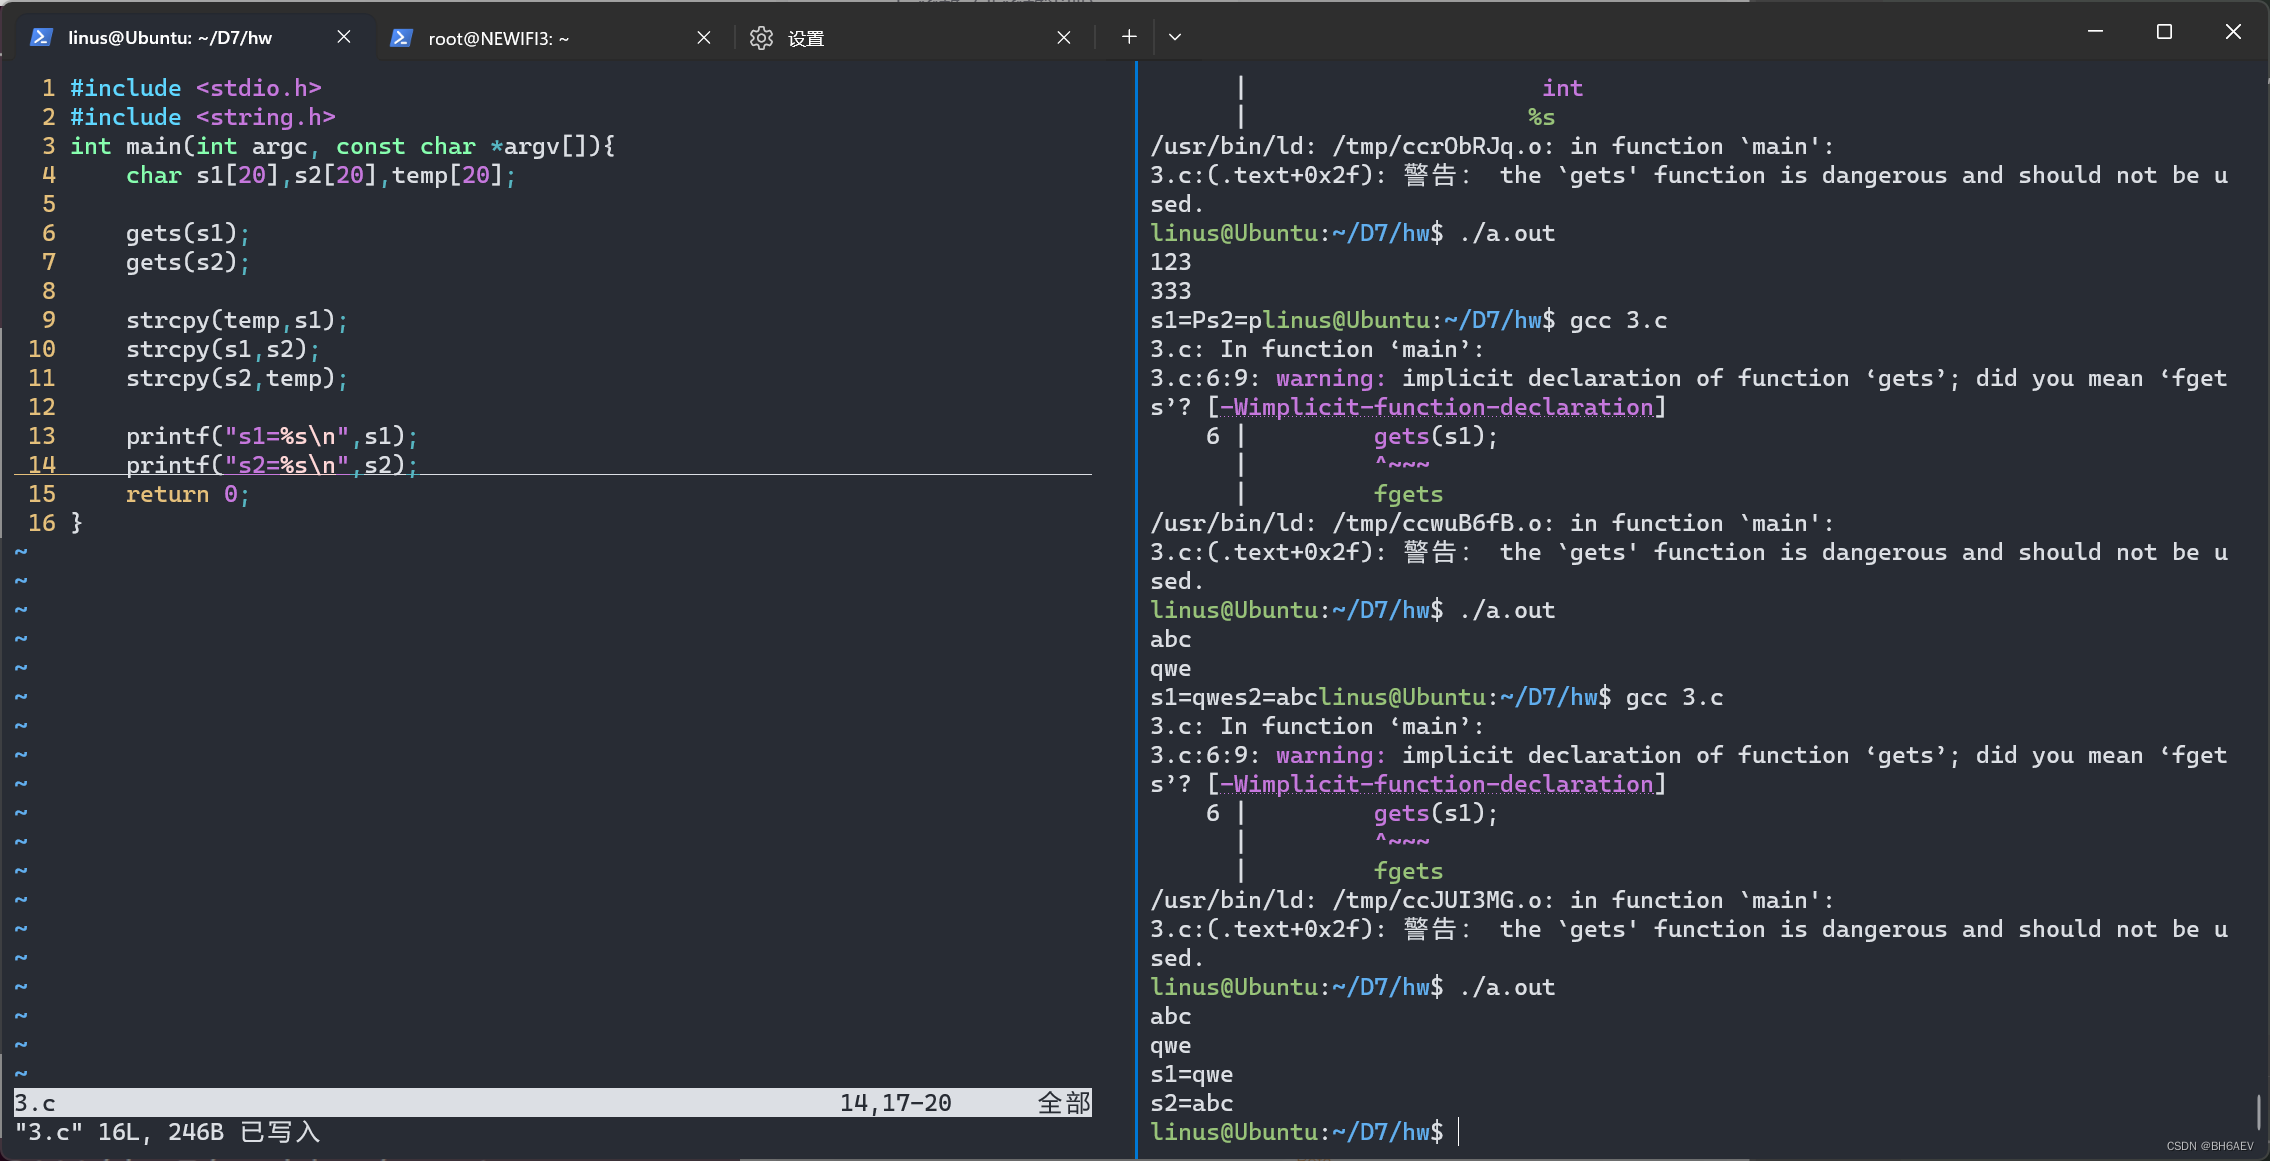Viewport: 2270px width, 1161px height.
Task: Click the PowerShell icon on root@NEWIFI3 tab
Action: [x=401, y=38]
